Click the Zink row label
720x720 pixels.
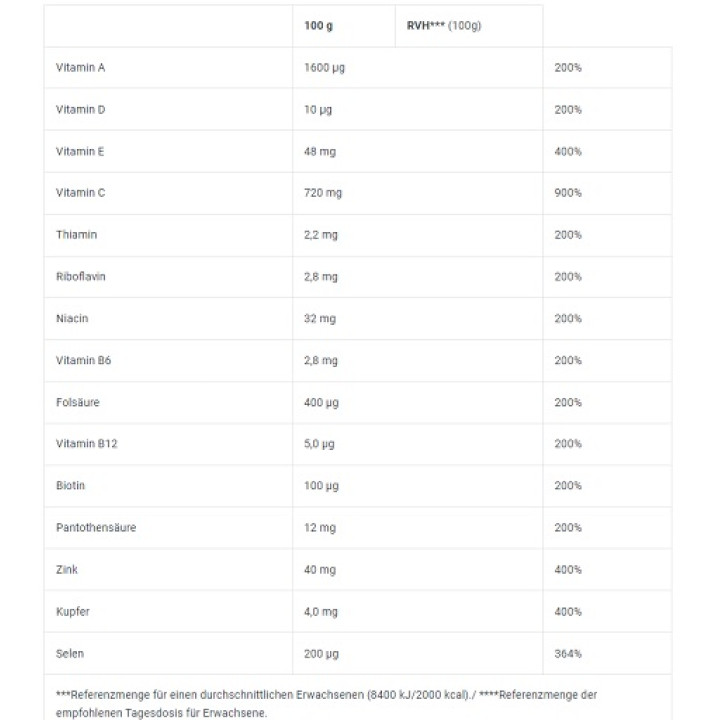(x=67, y=570)
